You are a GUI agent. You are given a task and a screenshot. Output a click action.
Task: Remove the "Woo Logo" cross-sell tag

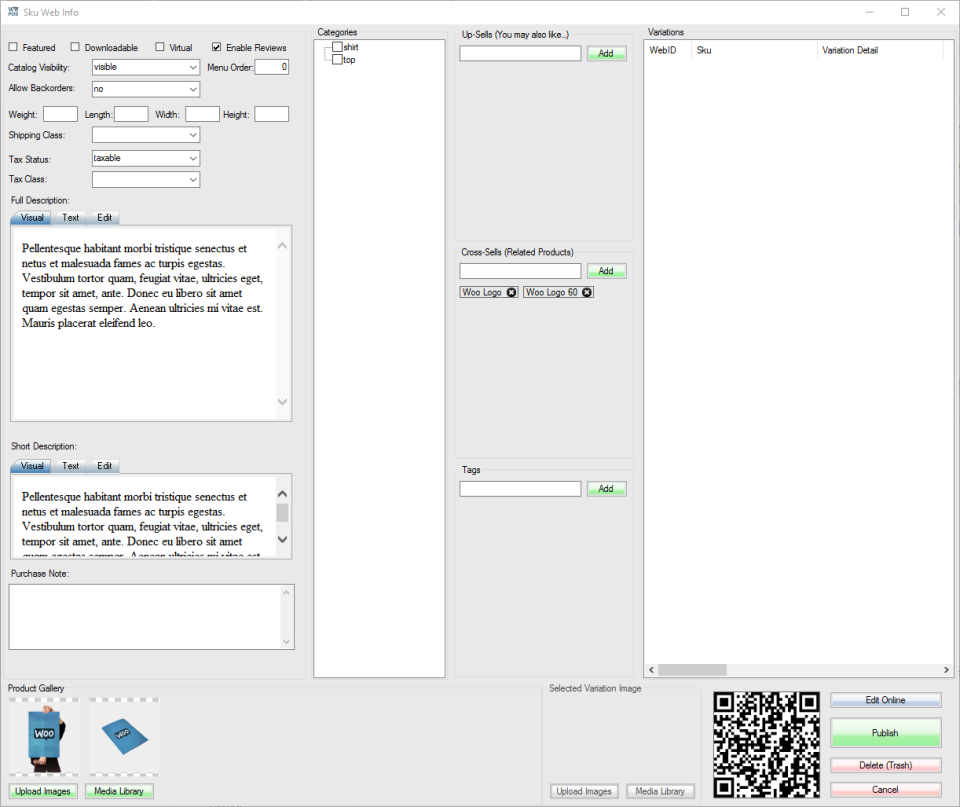[511, 292]
